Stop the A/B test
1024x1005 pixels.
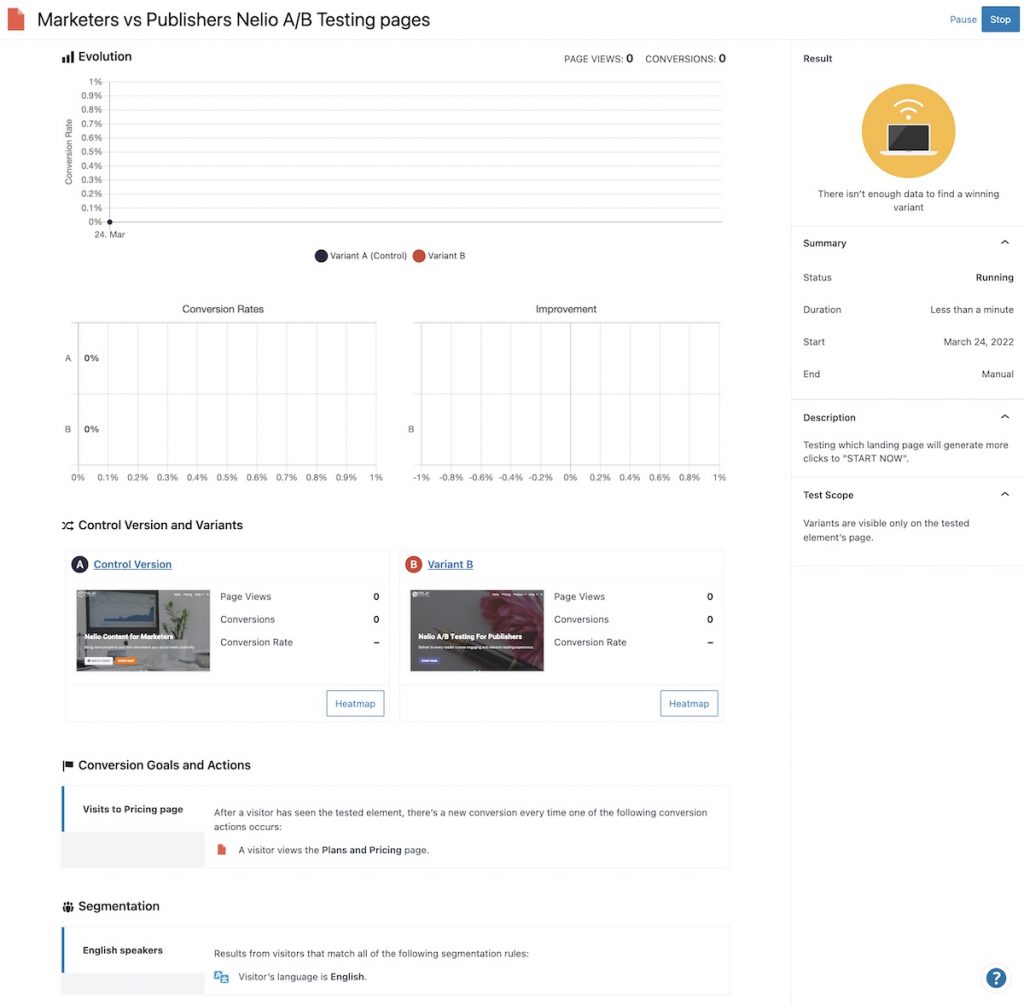point(1000,20)
